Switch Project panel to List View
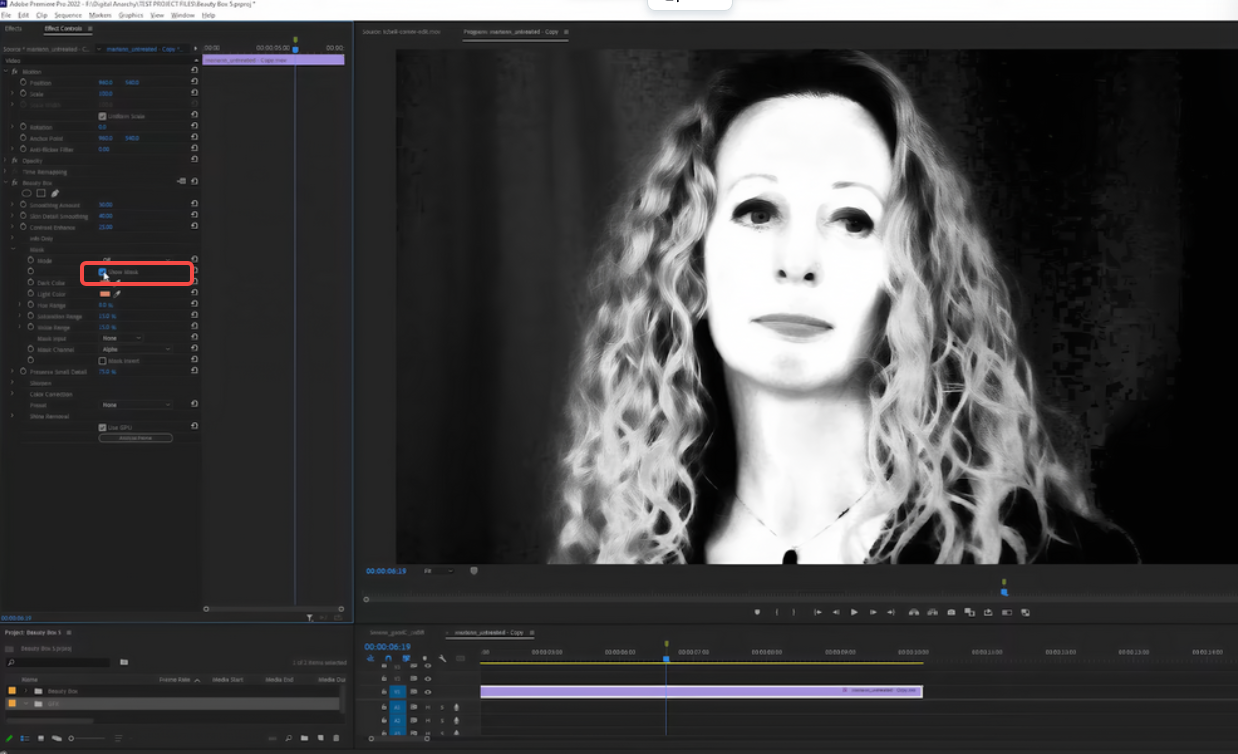The width and height of the screenshot is (1238, 754). coord(25,738)
